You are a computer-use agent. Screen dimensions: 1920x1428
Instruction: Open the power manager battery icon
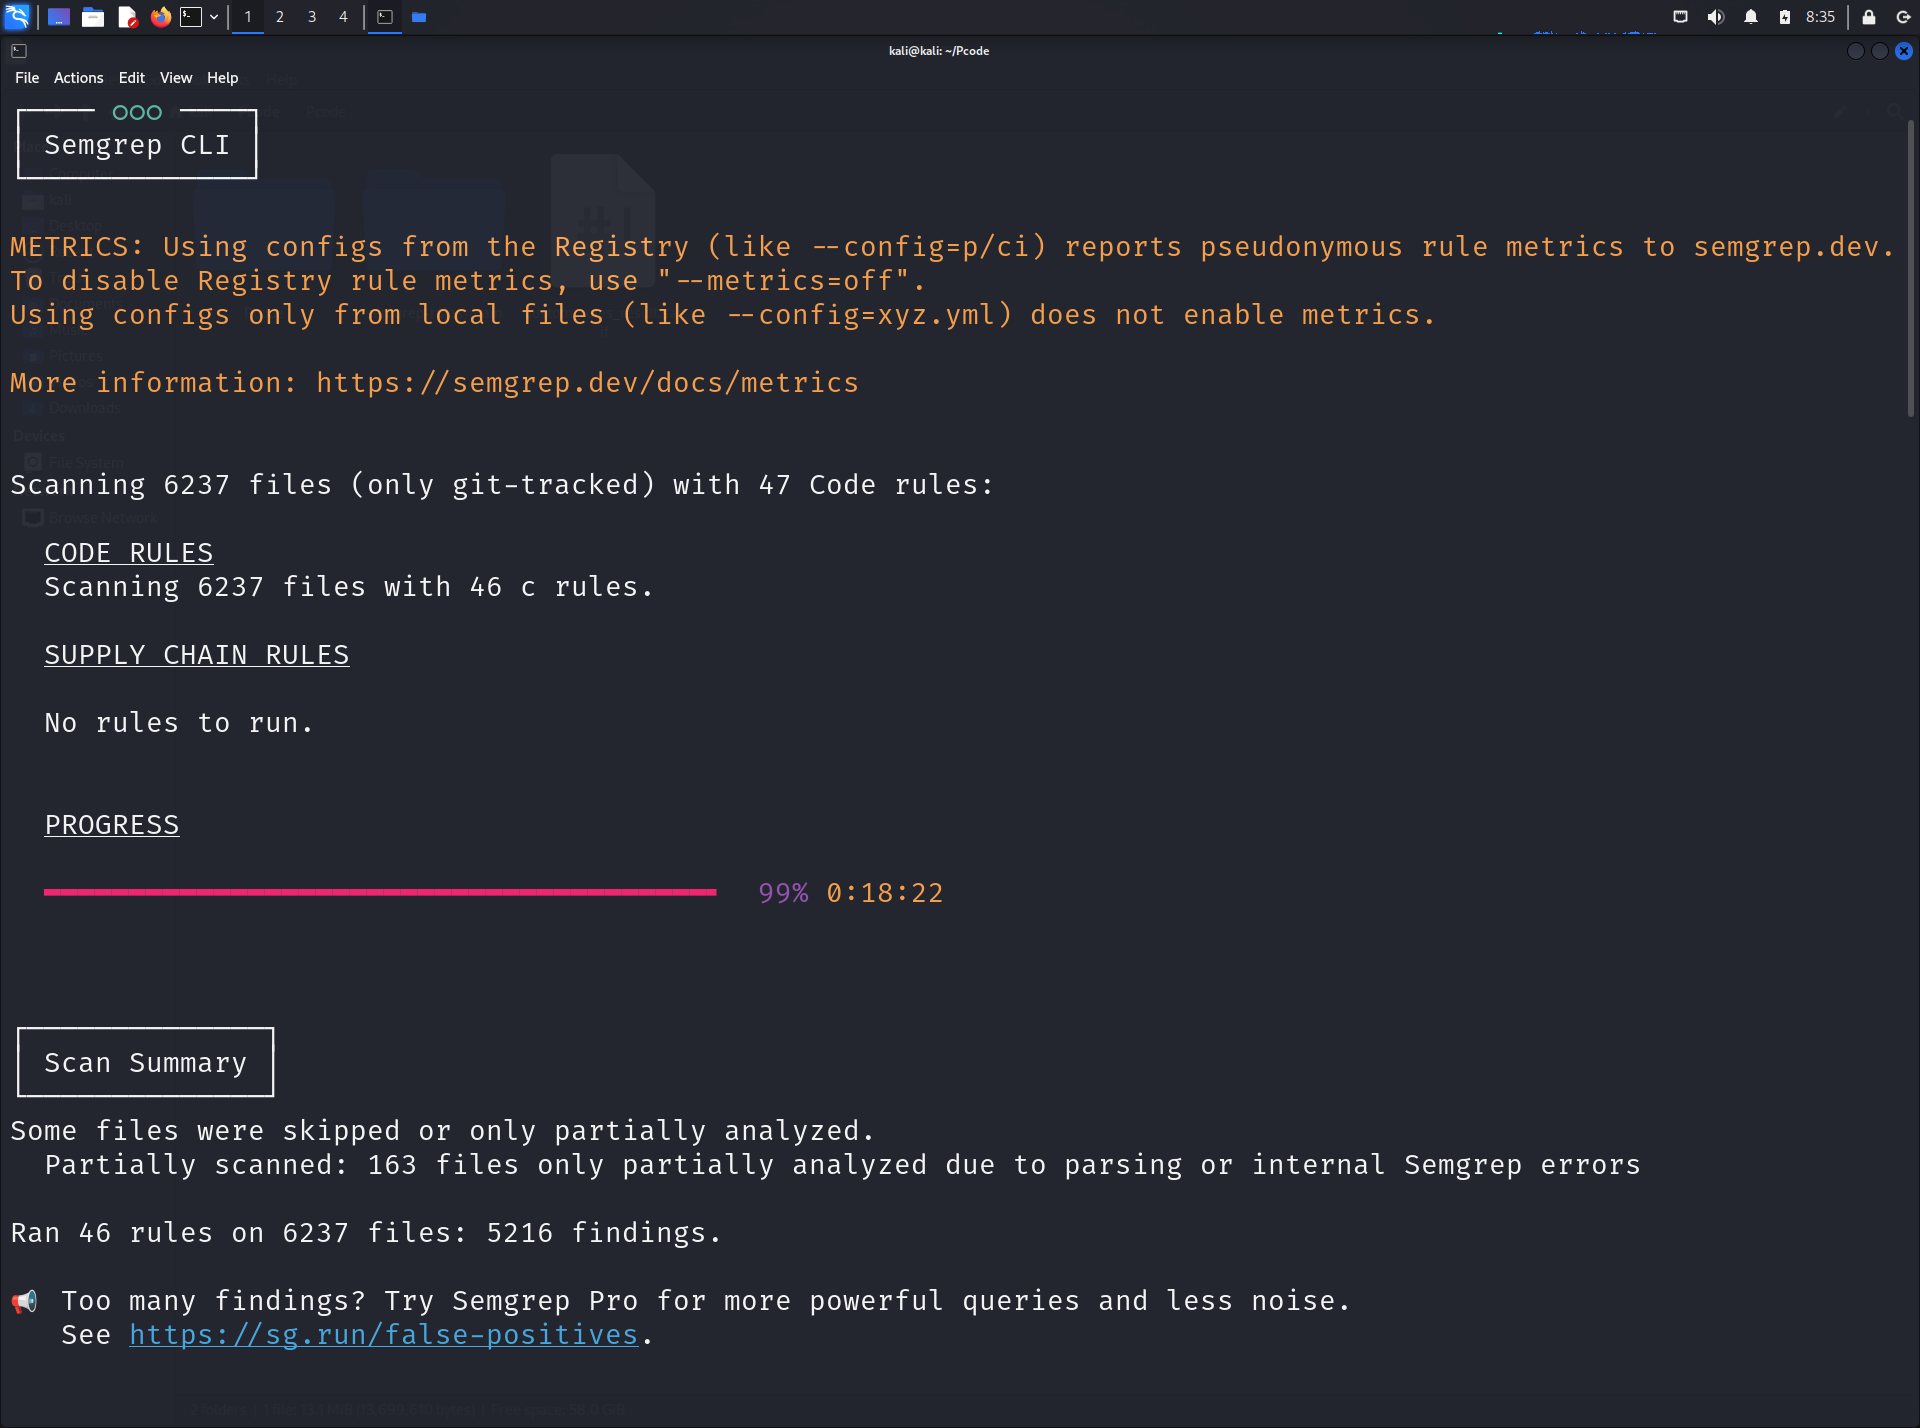tap(1785, 17)
